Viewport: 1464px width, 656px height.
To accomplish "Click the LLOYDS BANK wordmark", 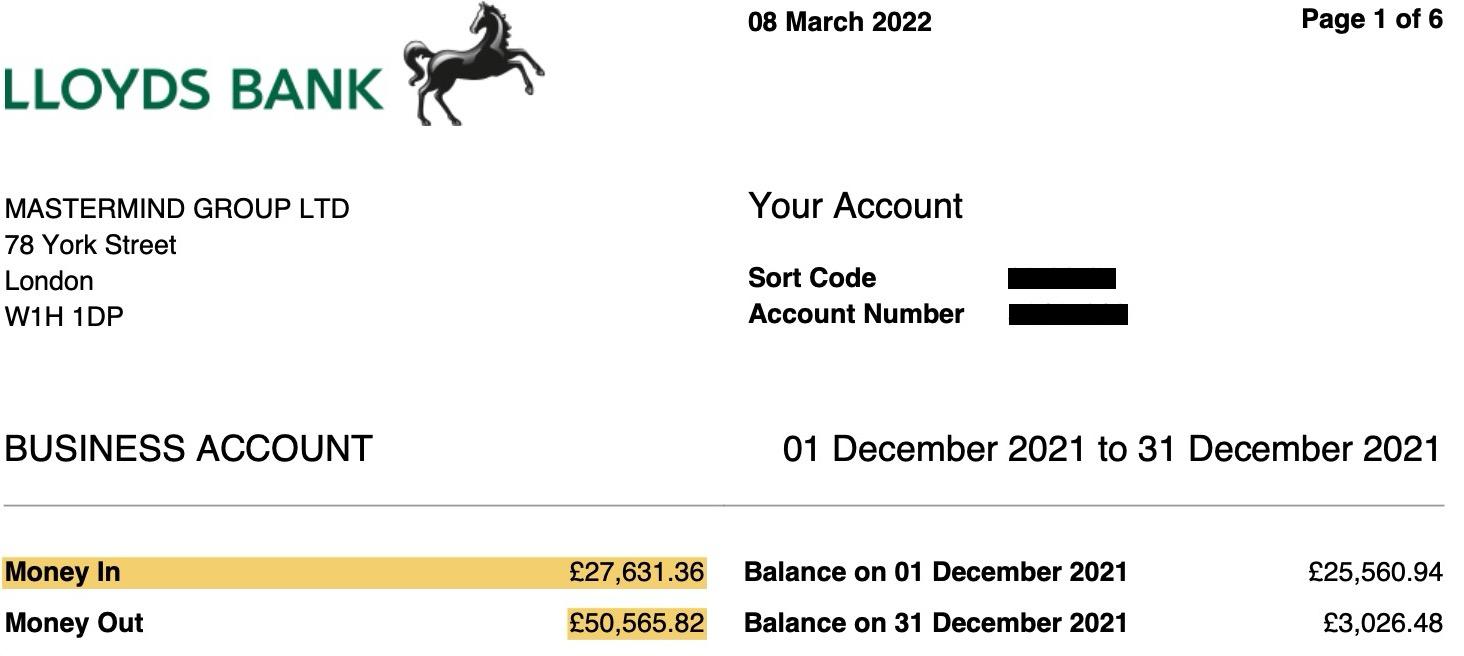I will click(x=194, y=89).
